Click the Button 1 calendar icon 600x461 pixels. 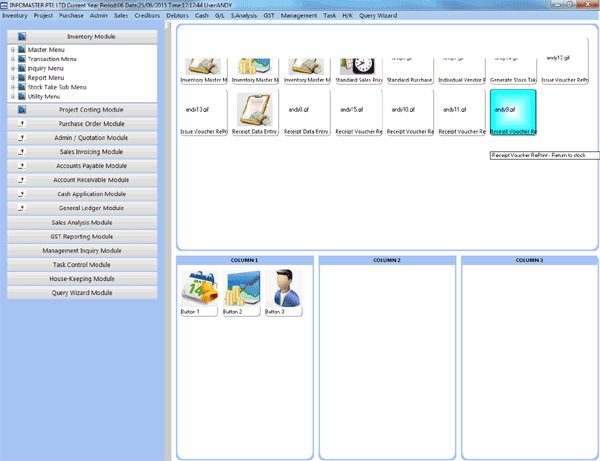[x=190, y=288]
